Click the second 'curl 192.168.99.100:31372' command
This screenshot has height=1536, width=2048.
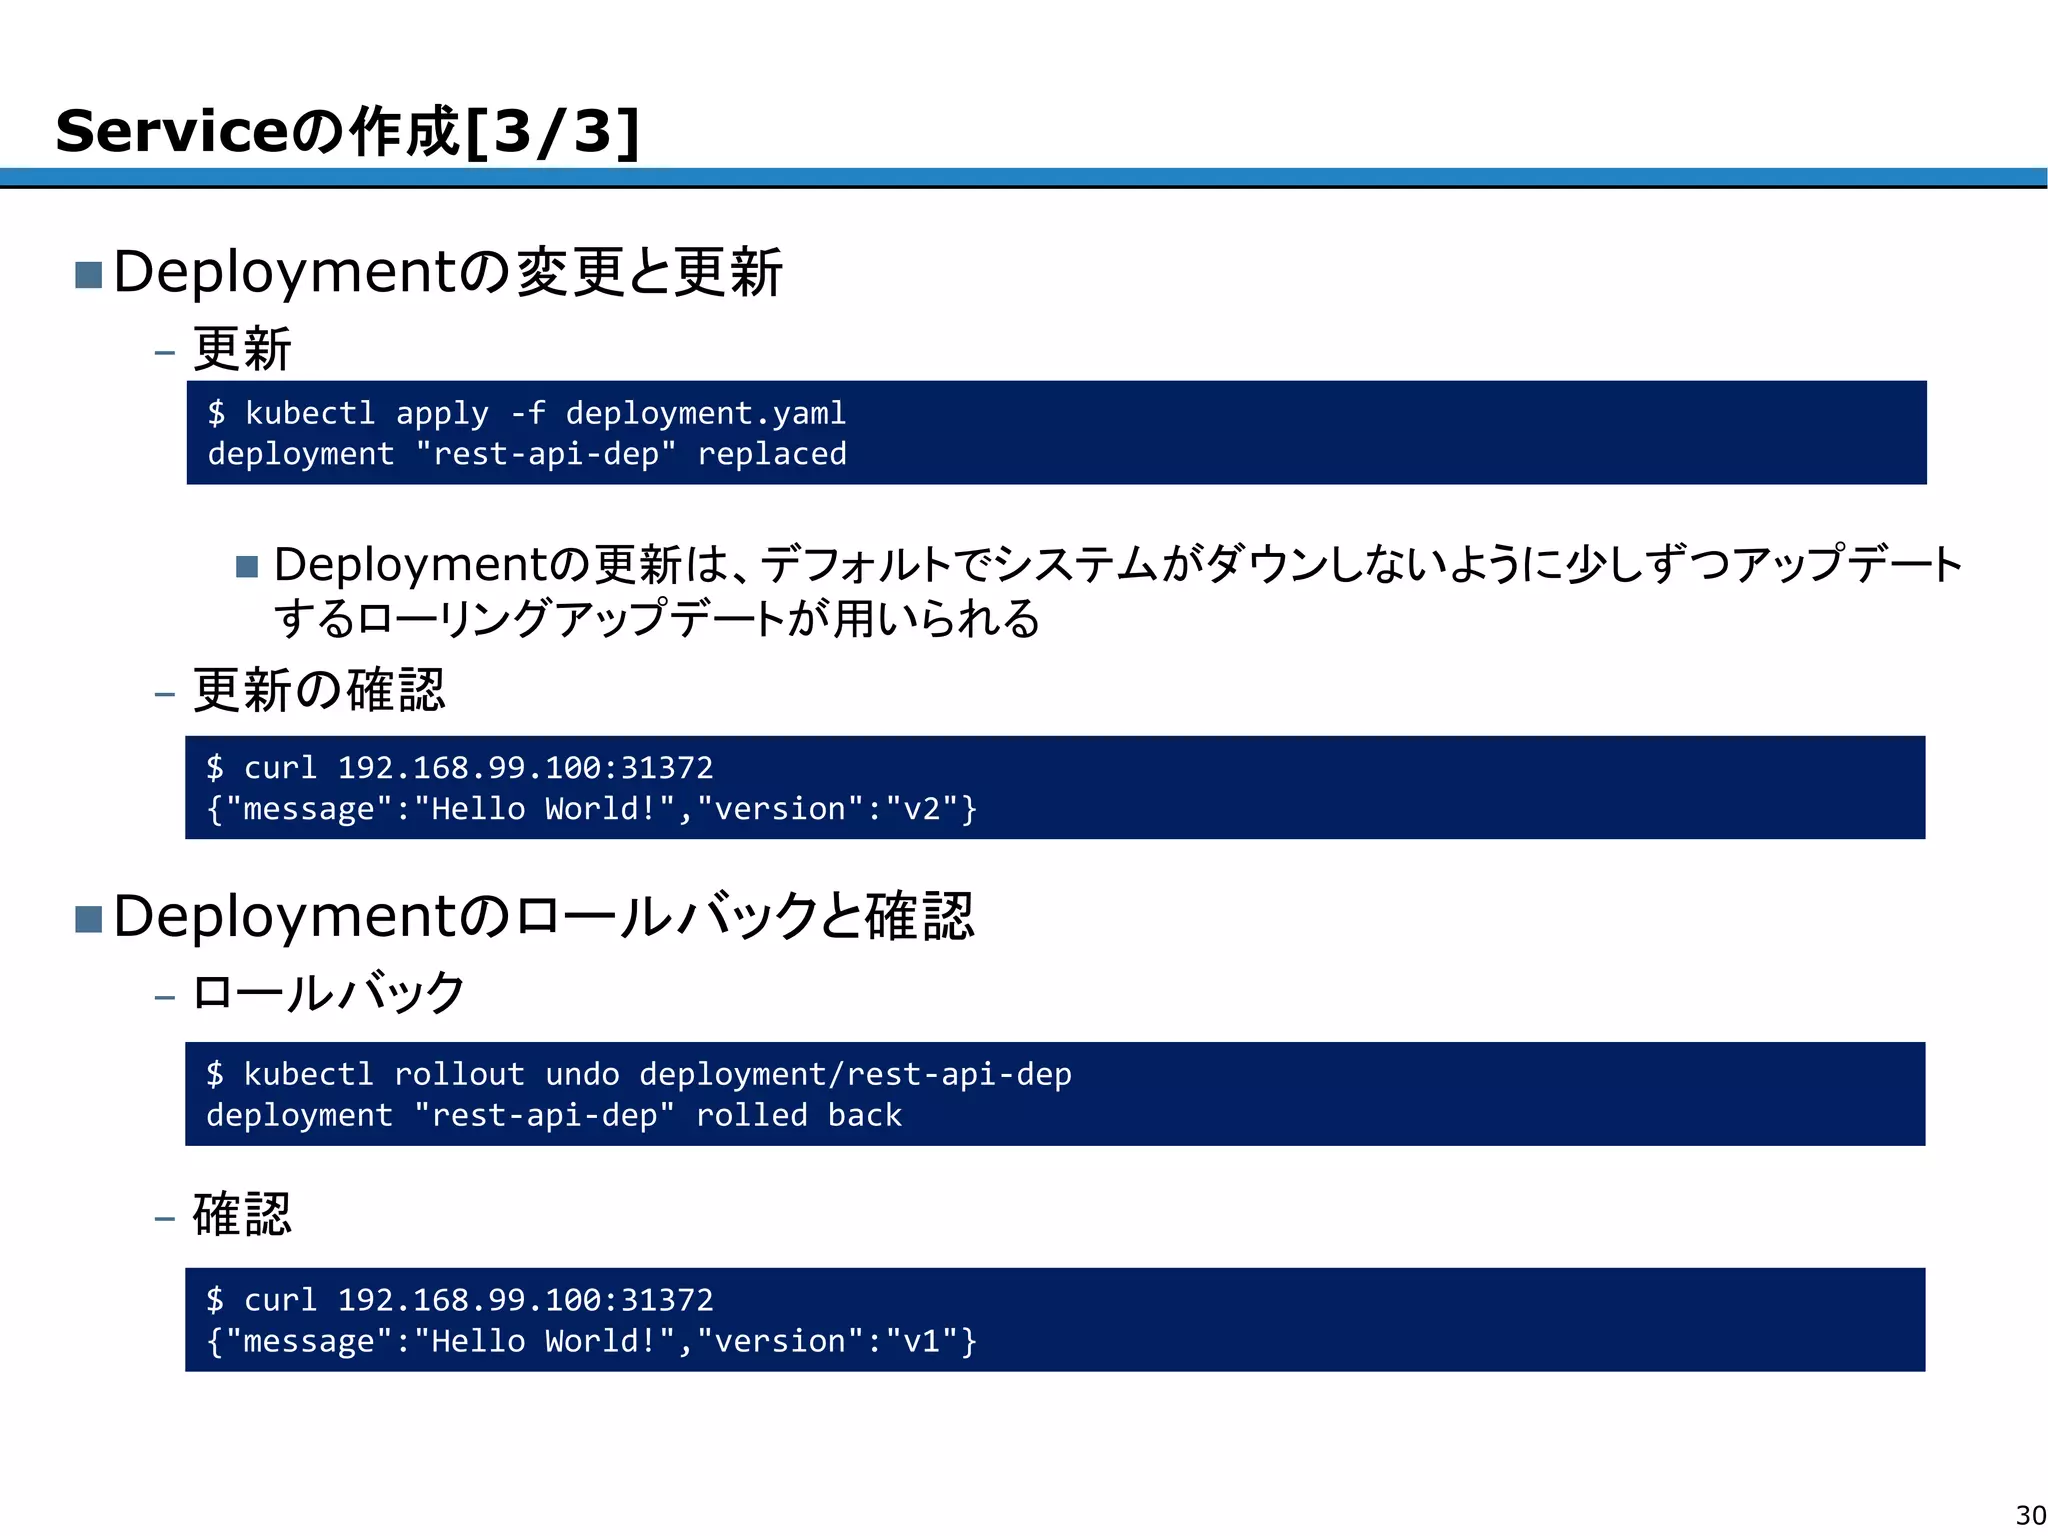click(478, 1300)
